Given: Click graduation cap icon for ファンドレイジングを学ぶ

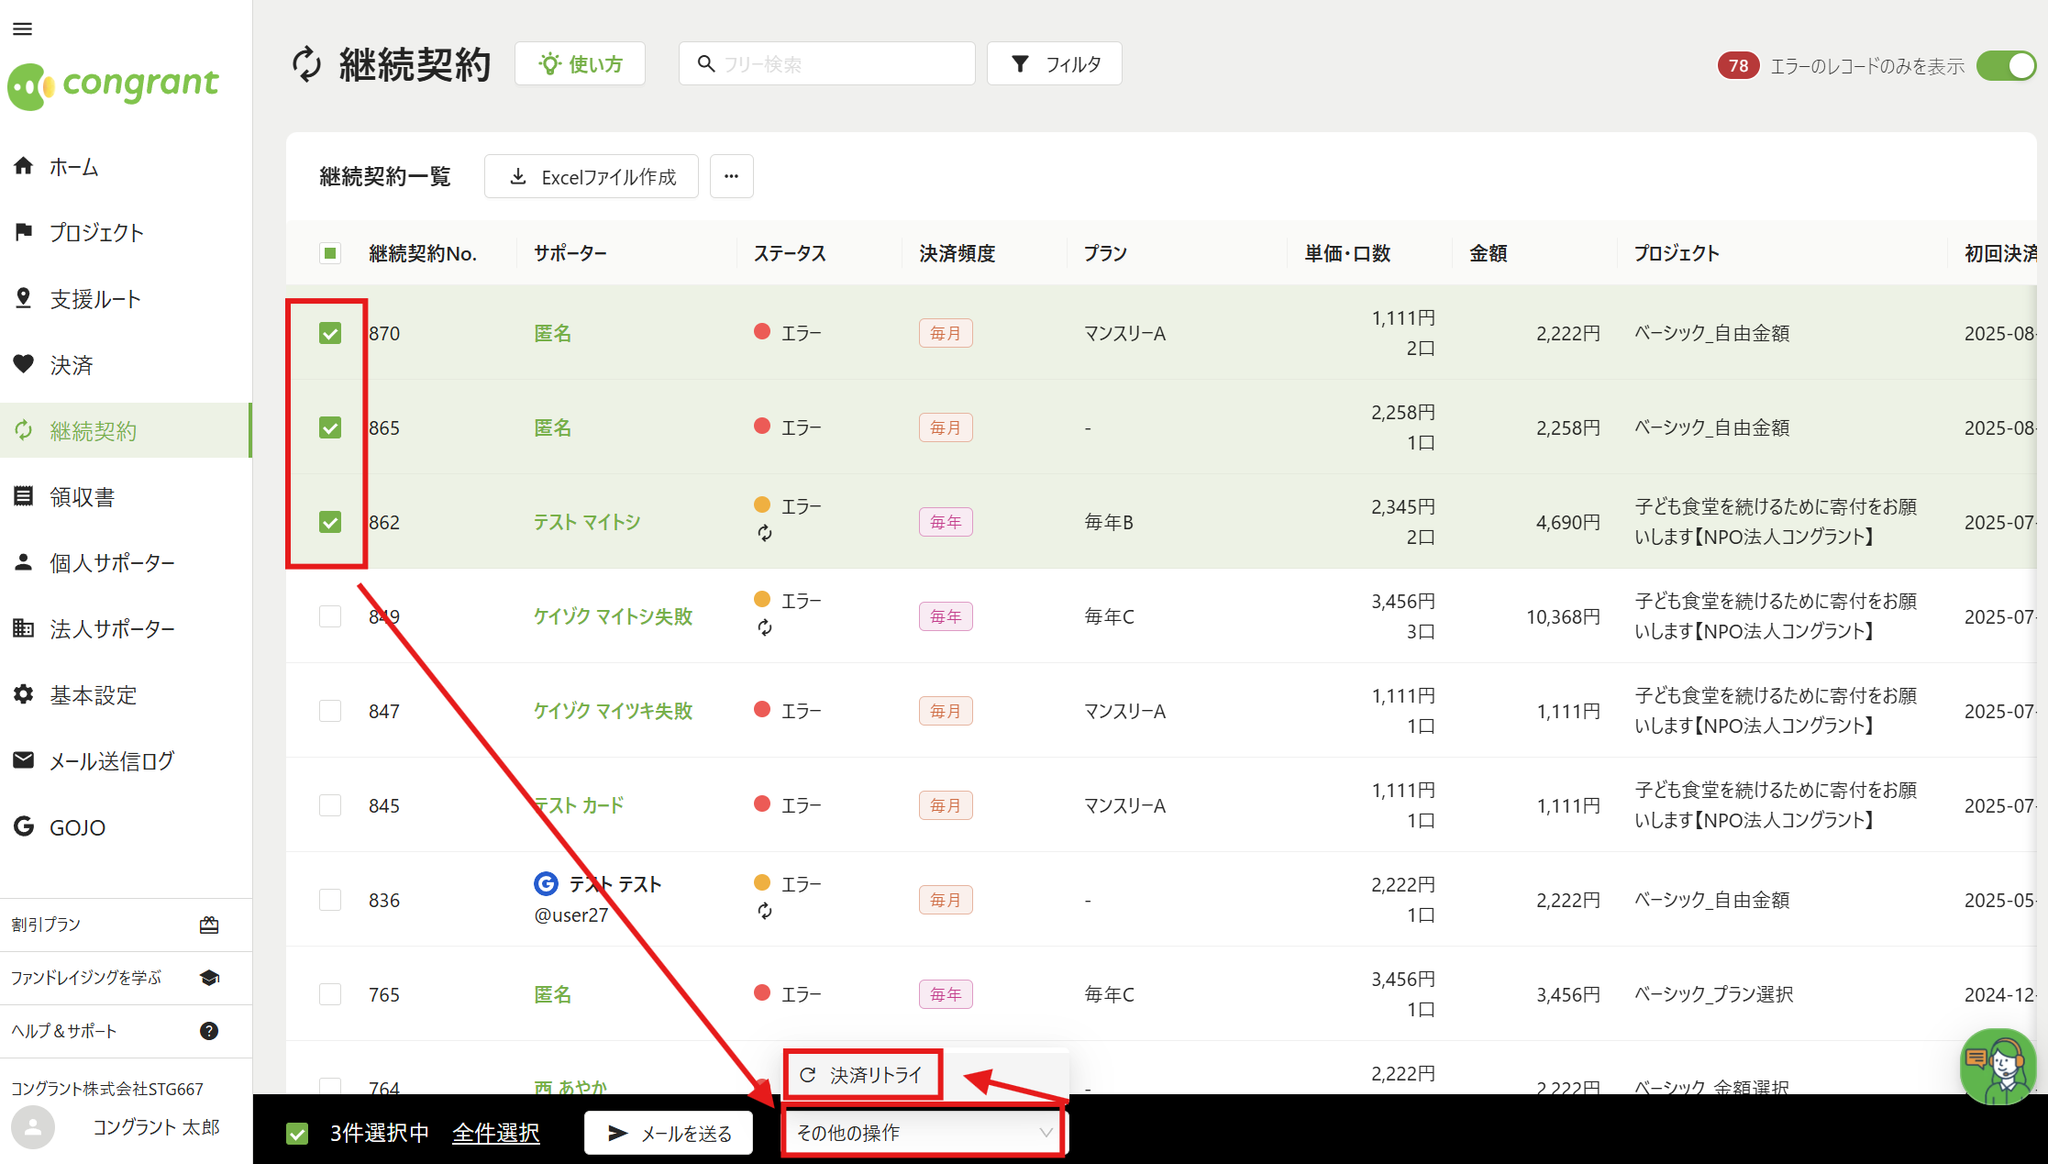Looking at the screenshot, I should tap(209, 978).
